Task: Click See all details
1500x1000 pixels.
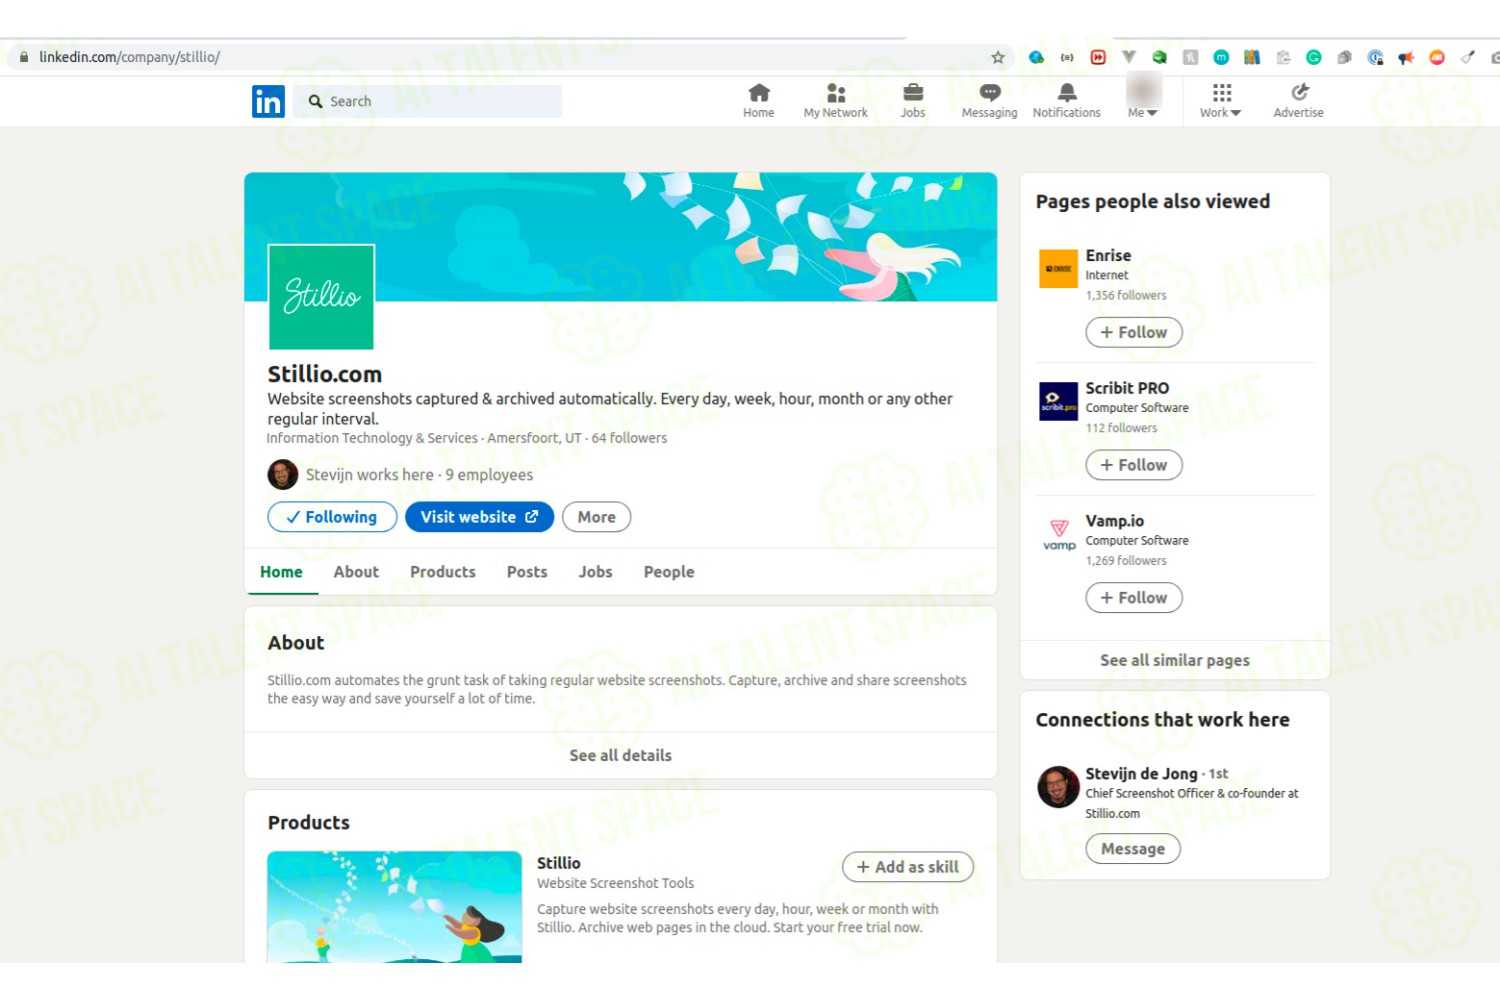Action: coord(621,755)
